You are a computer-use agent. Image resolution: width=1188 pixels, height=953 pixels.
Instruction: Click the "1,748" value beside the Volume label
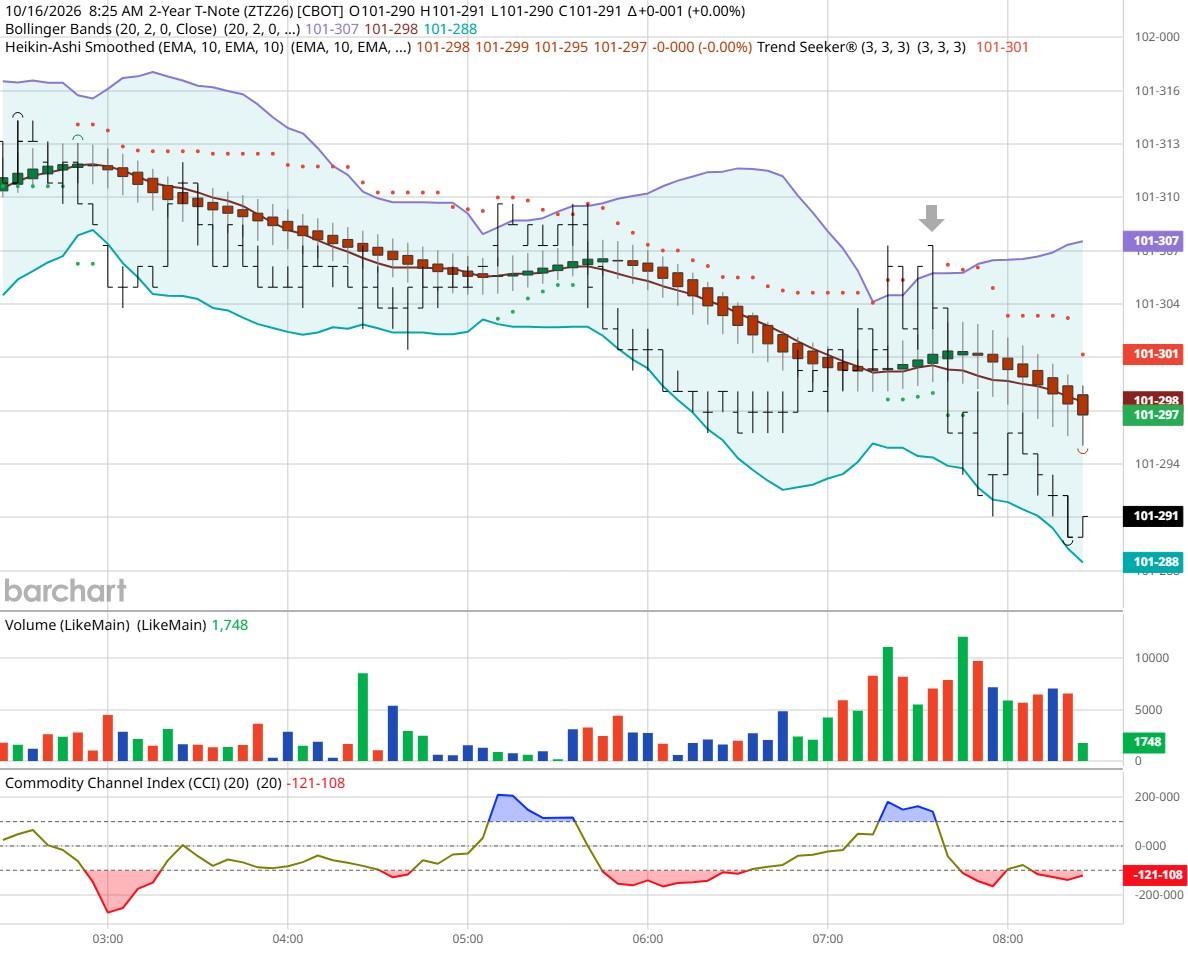point(230,625)
